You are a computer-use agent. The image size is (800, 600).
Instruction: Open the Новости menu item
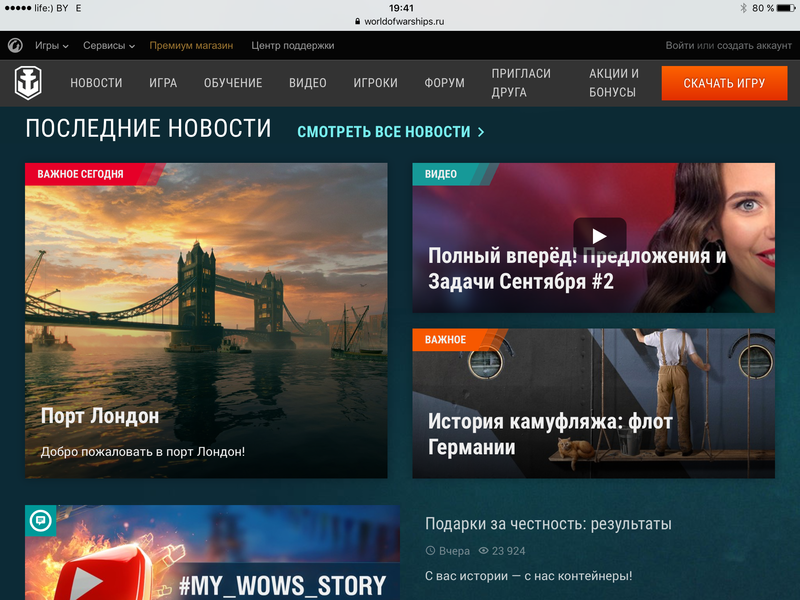pyautogui.click(x=96, y=83)
